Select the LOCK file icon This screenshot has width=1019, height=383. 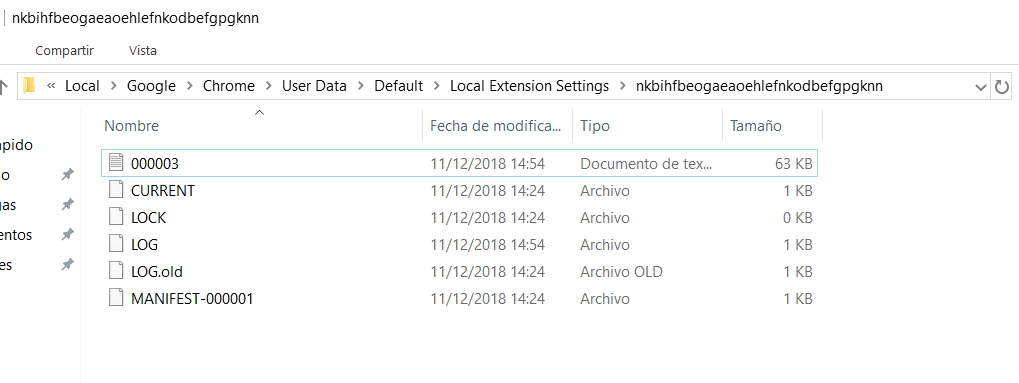(116, 217)
